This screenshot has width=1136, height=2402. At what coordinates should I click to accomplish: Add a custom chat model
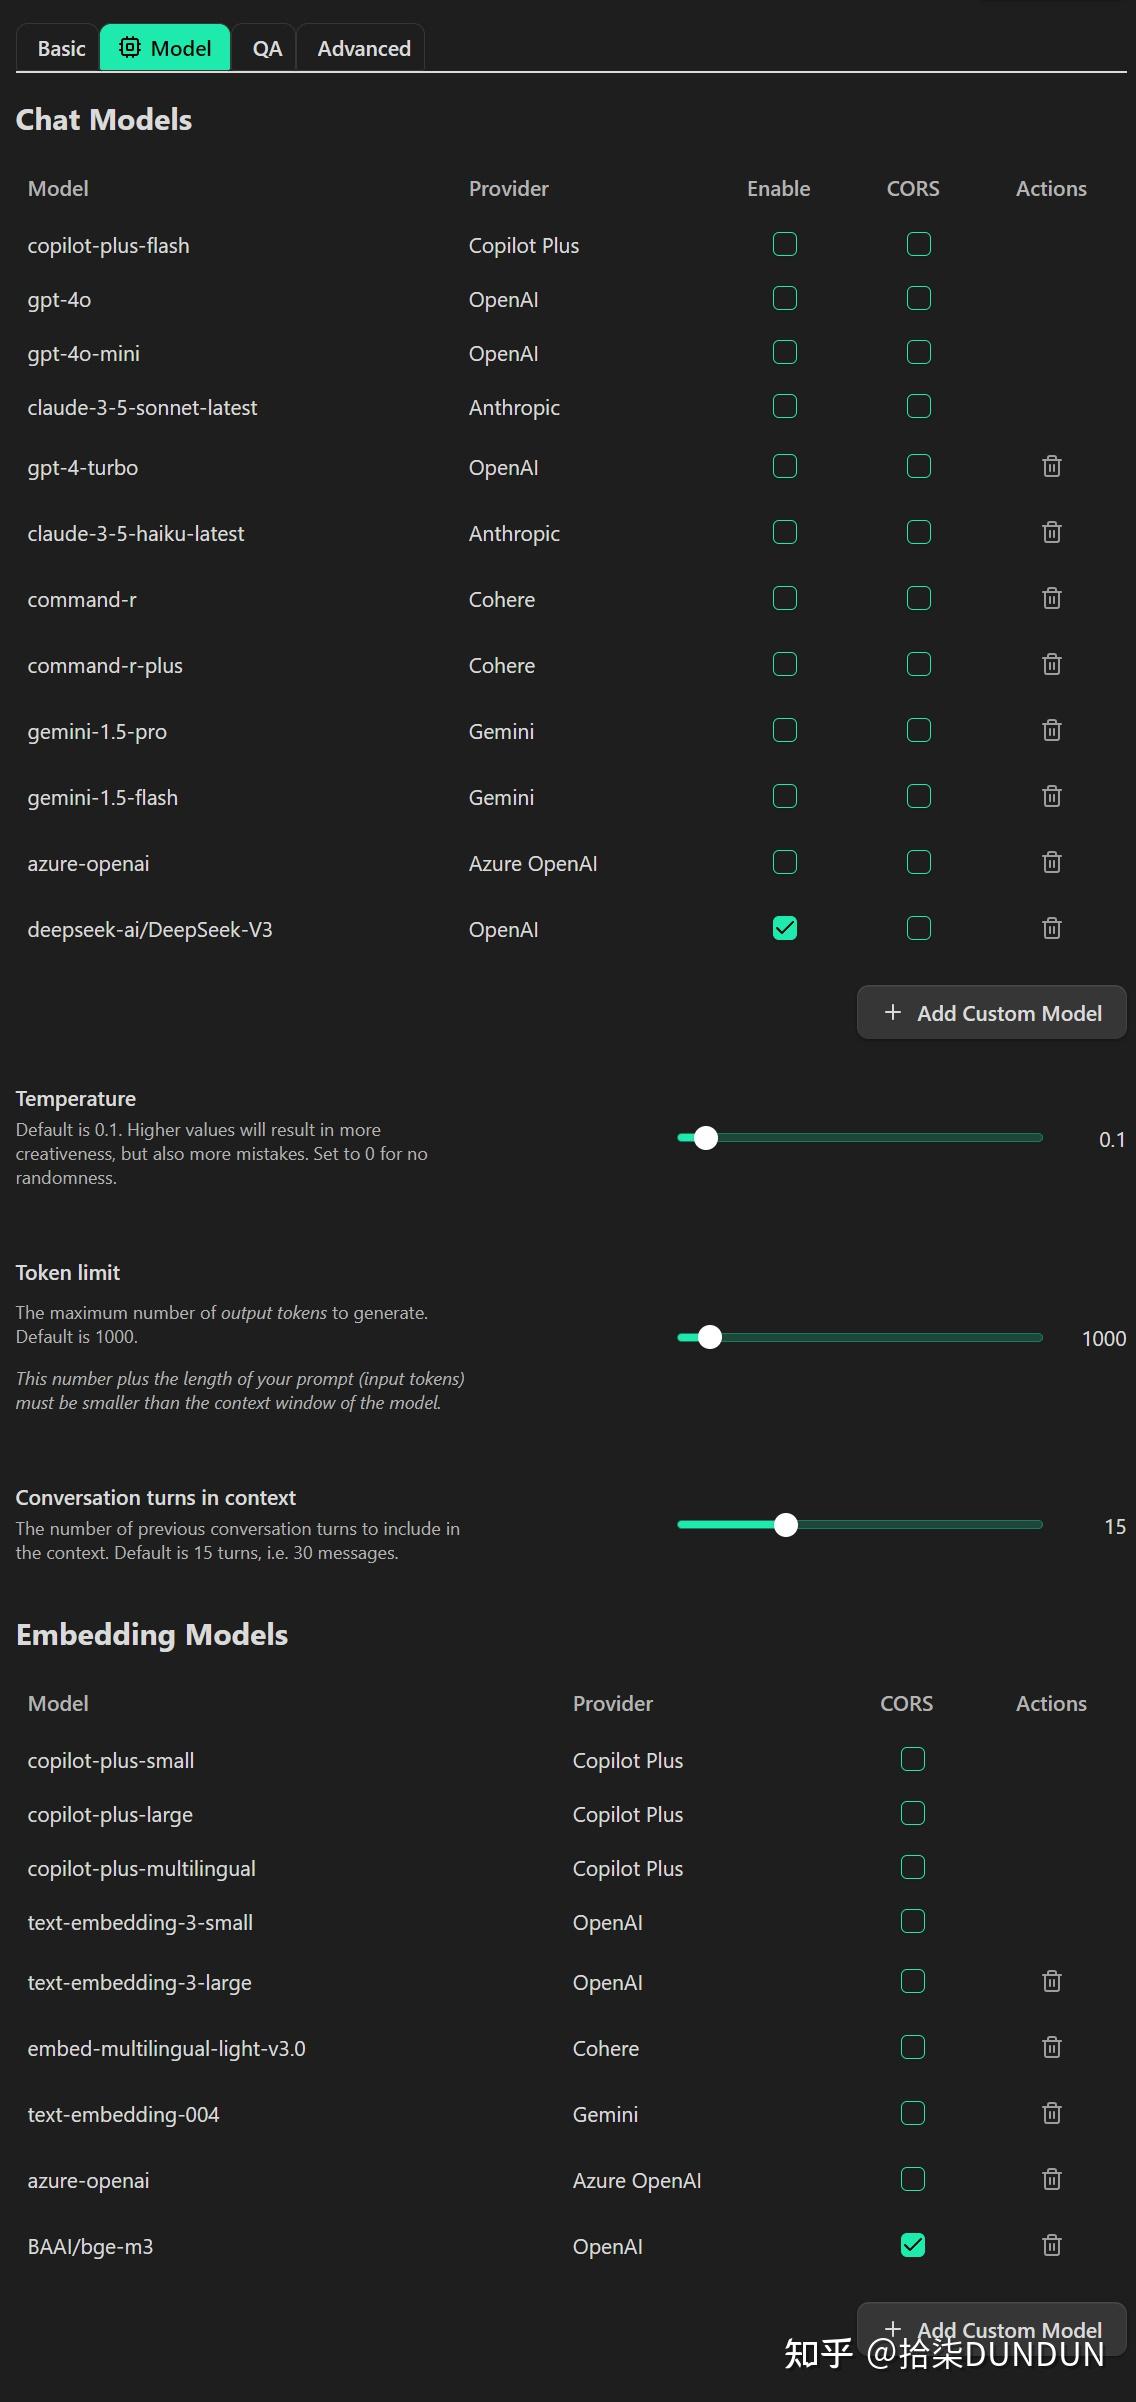pos(992,1013)
